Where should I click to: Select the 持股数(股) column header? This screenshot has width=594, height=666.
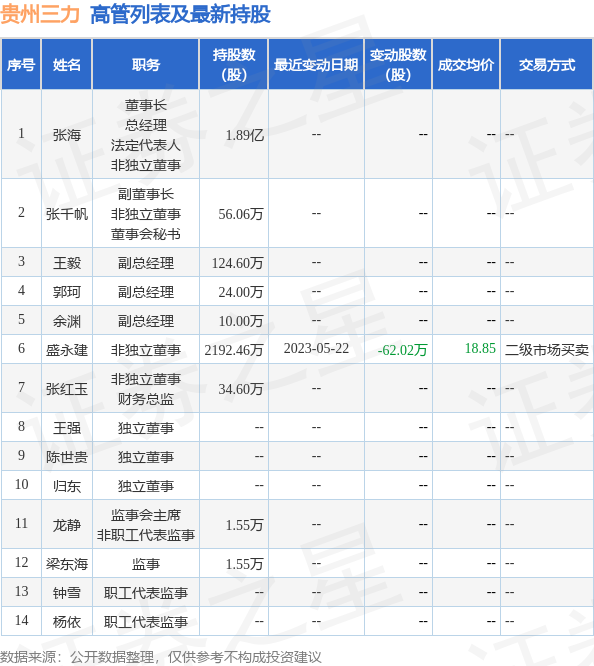pos(234,65)
